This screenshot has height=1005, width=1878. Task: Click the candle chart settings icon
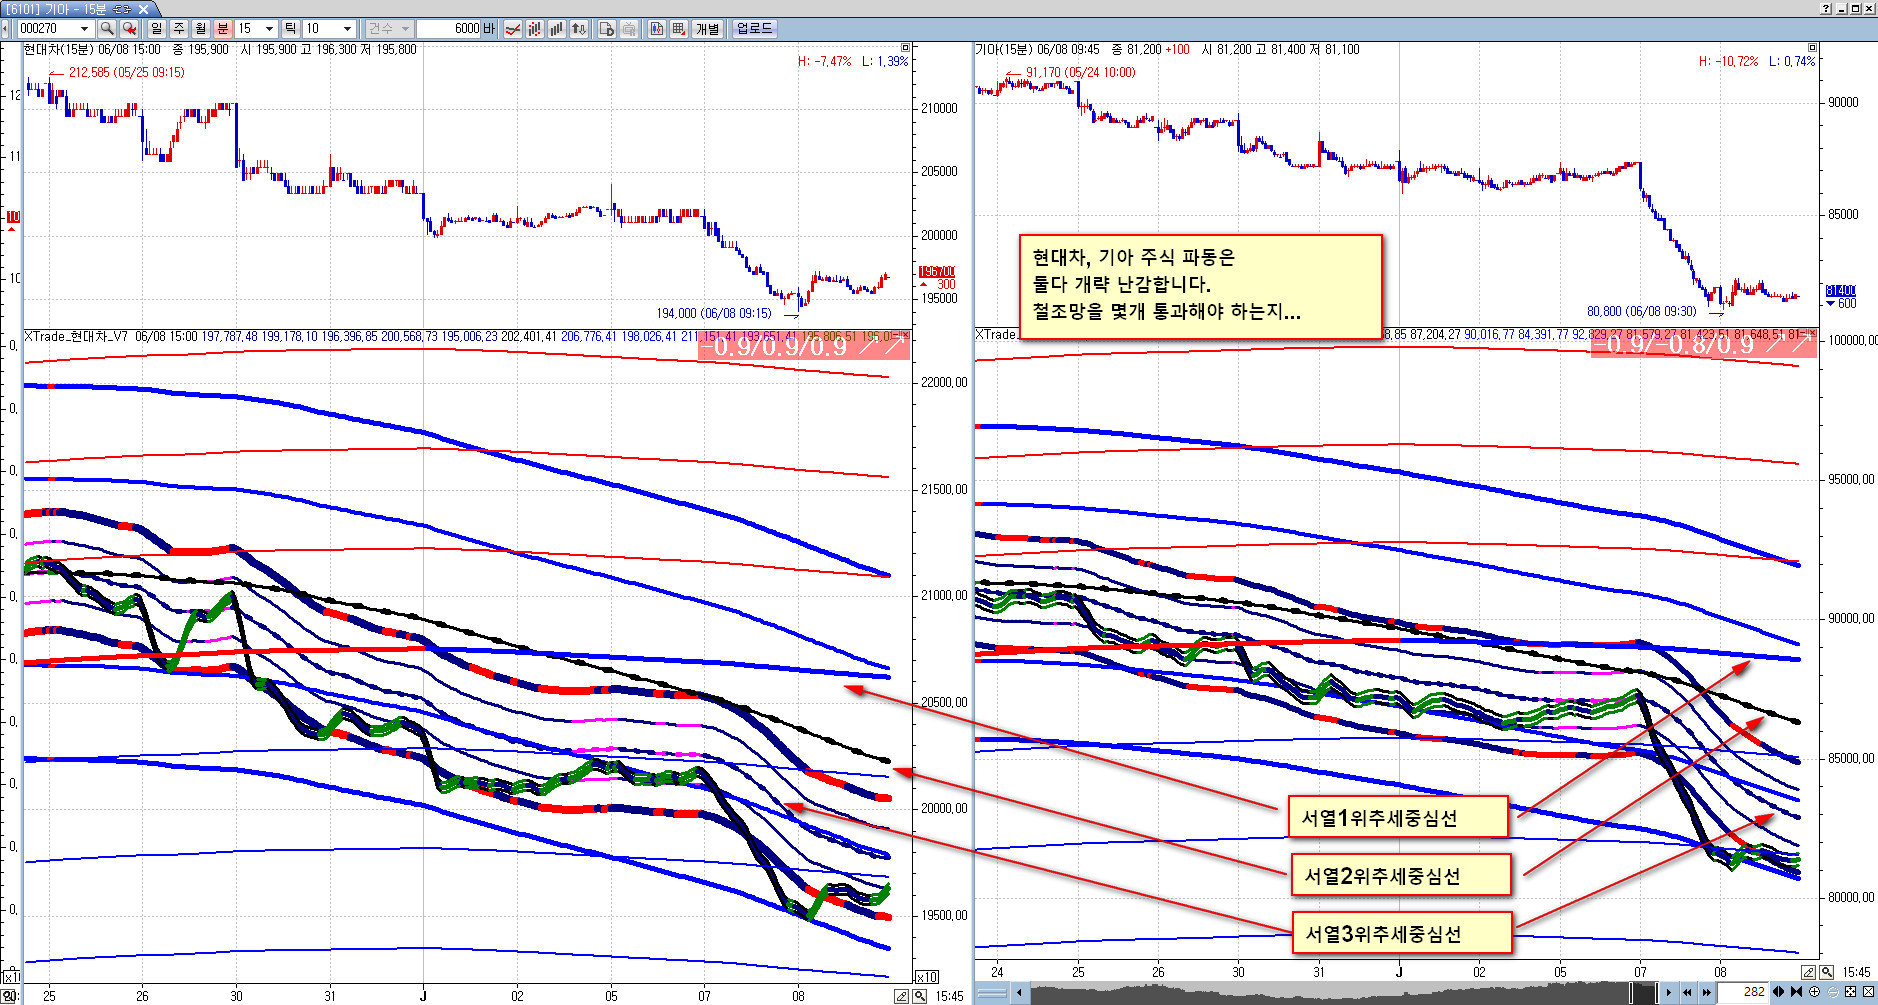657,29
